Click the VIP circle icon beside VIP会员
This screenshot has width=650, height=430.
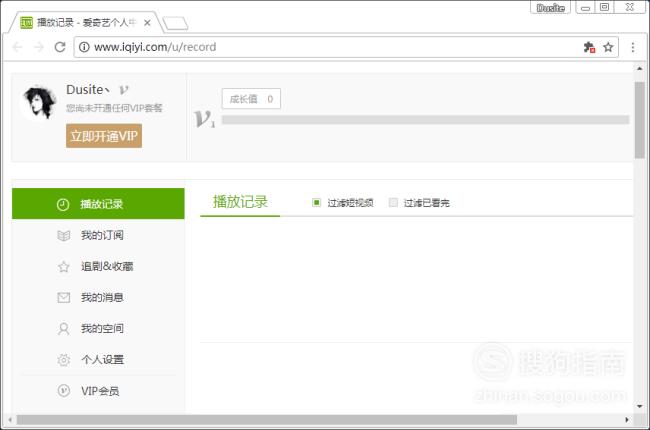63,391
